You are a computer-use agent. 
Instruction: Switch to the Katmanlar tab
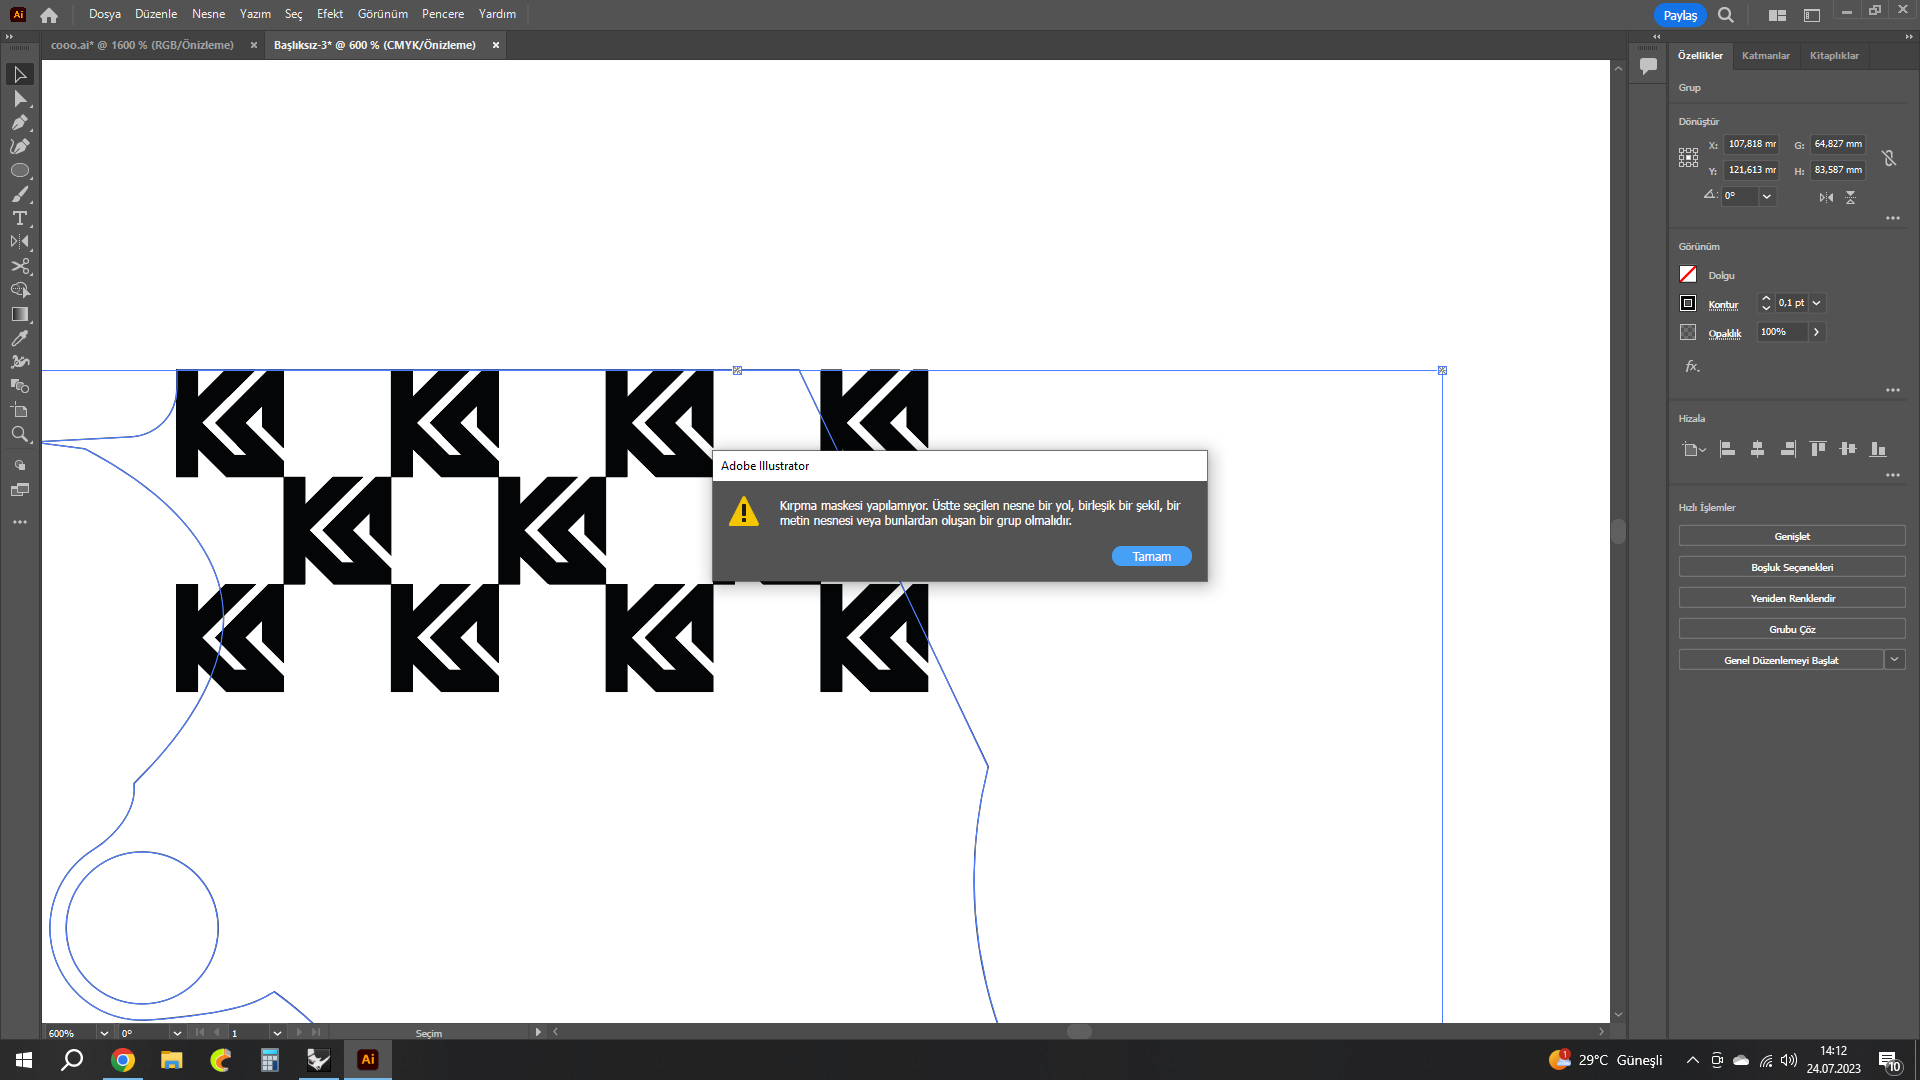pyautogui.click(x=1765, y=55)
